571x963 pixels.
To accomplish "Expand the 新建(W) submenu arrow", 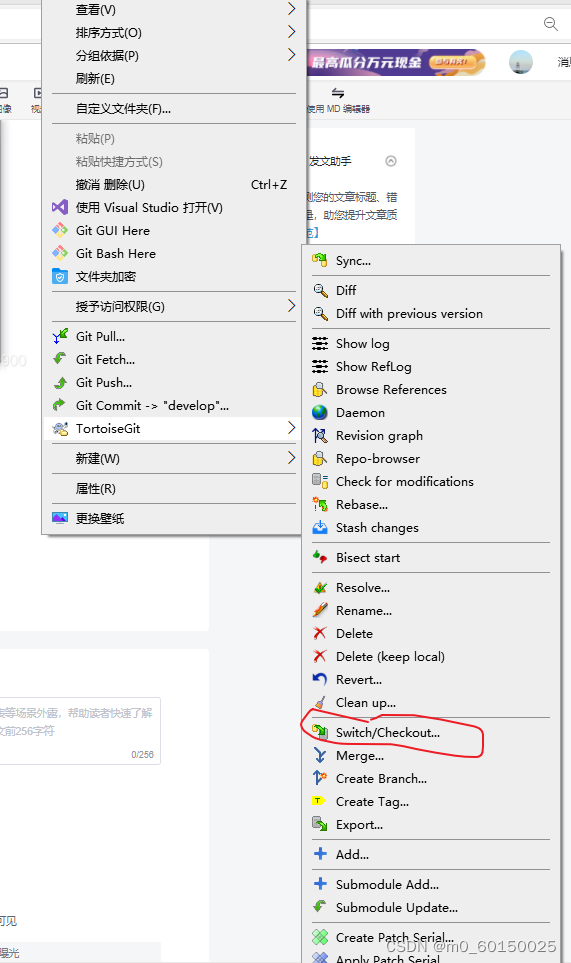I will pyautogui.click(x=292, y=458).
